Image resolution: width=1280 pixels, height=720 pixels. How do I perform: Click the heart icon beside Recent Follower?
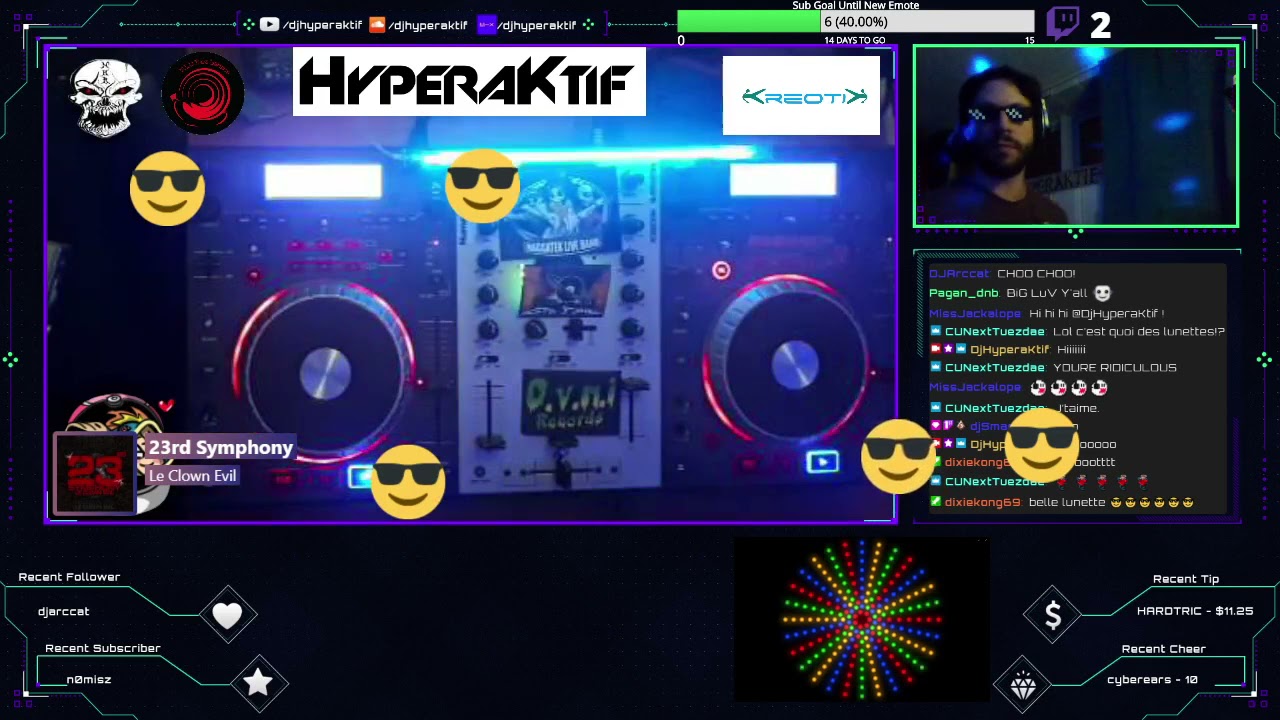coord(227,615)
